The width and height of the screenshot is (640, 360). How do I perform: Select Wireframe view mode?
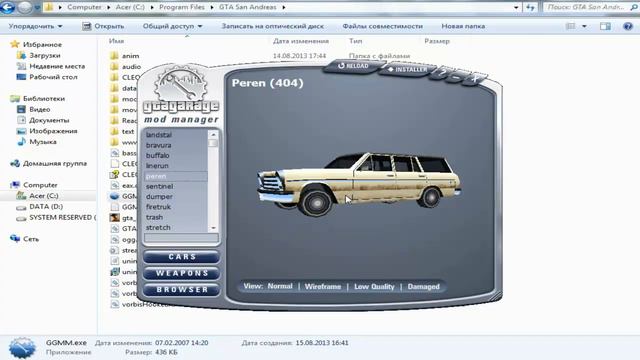pyautogui.click(x=323, y=287)
